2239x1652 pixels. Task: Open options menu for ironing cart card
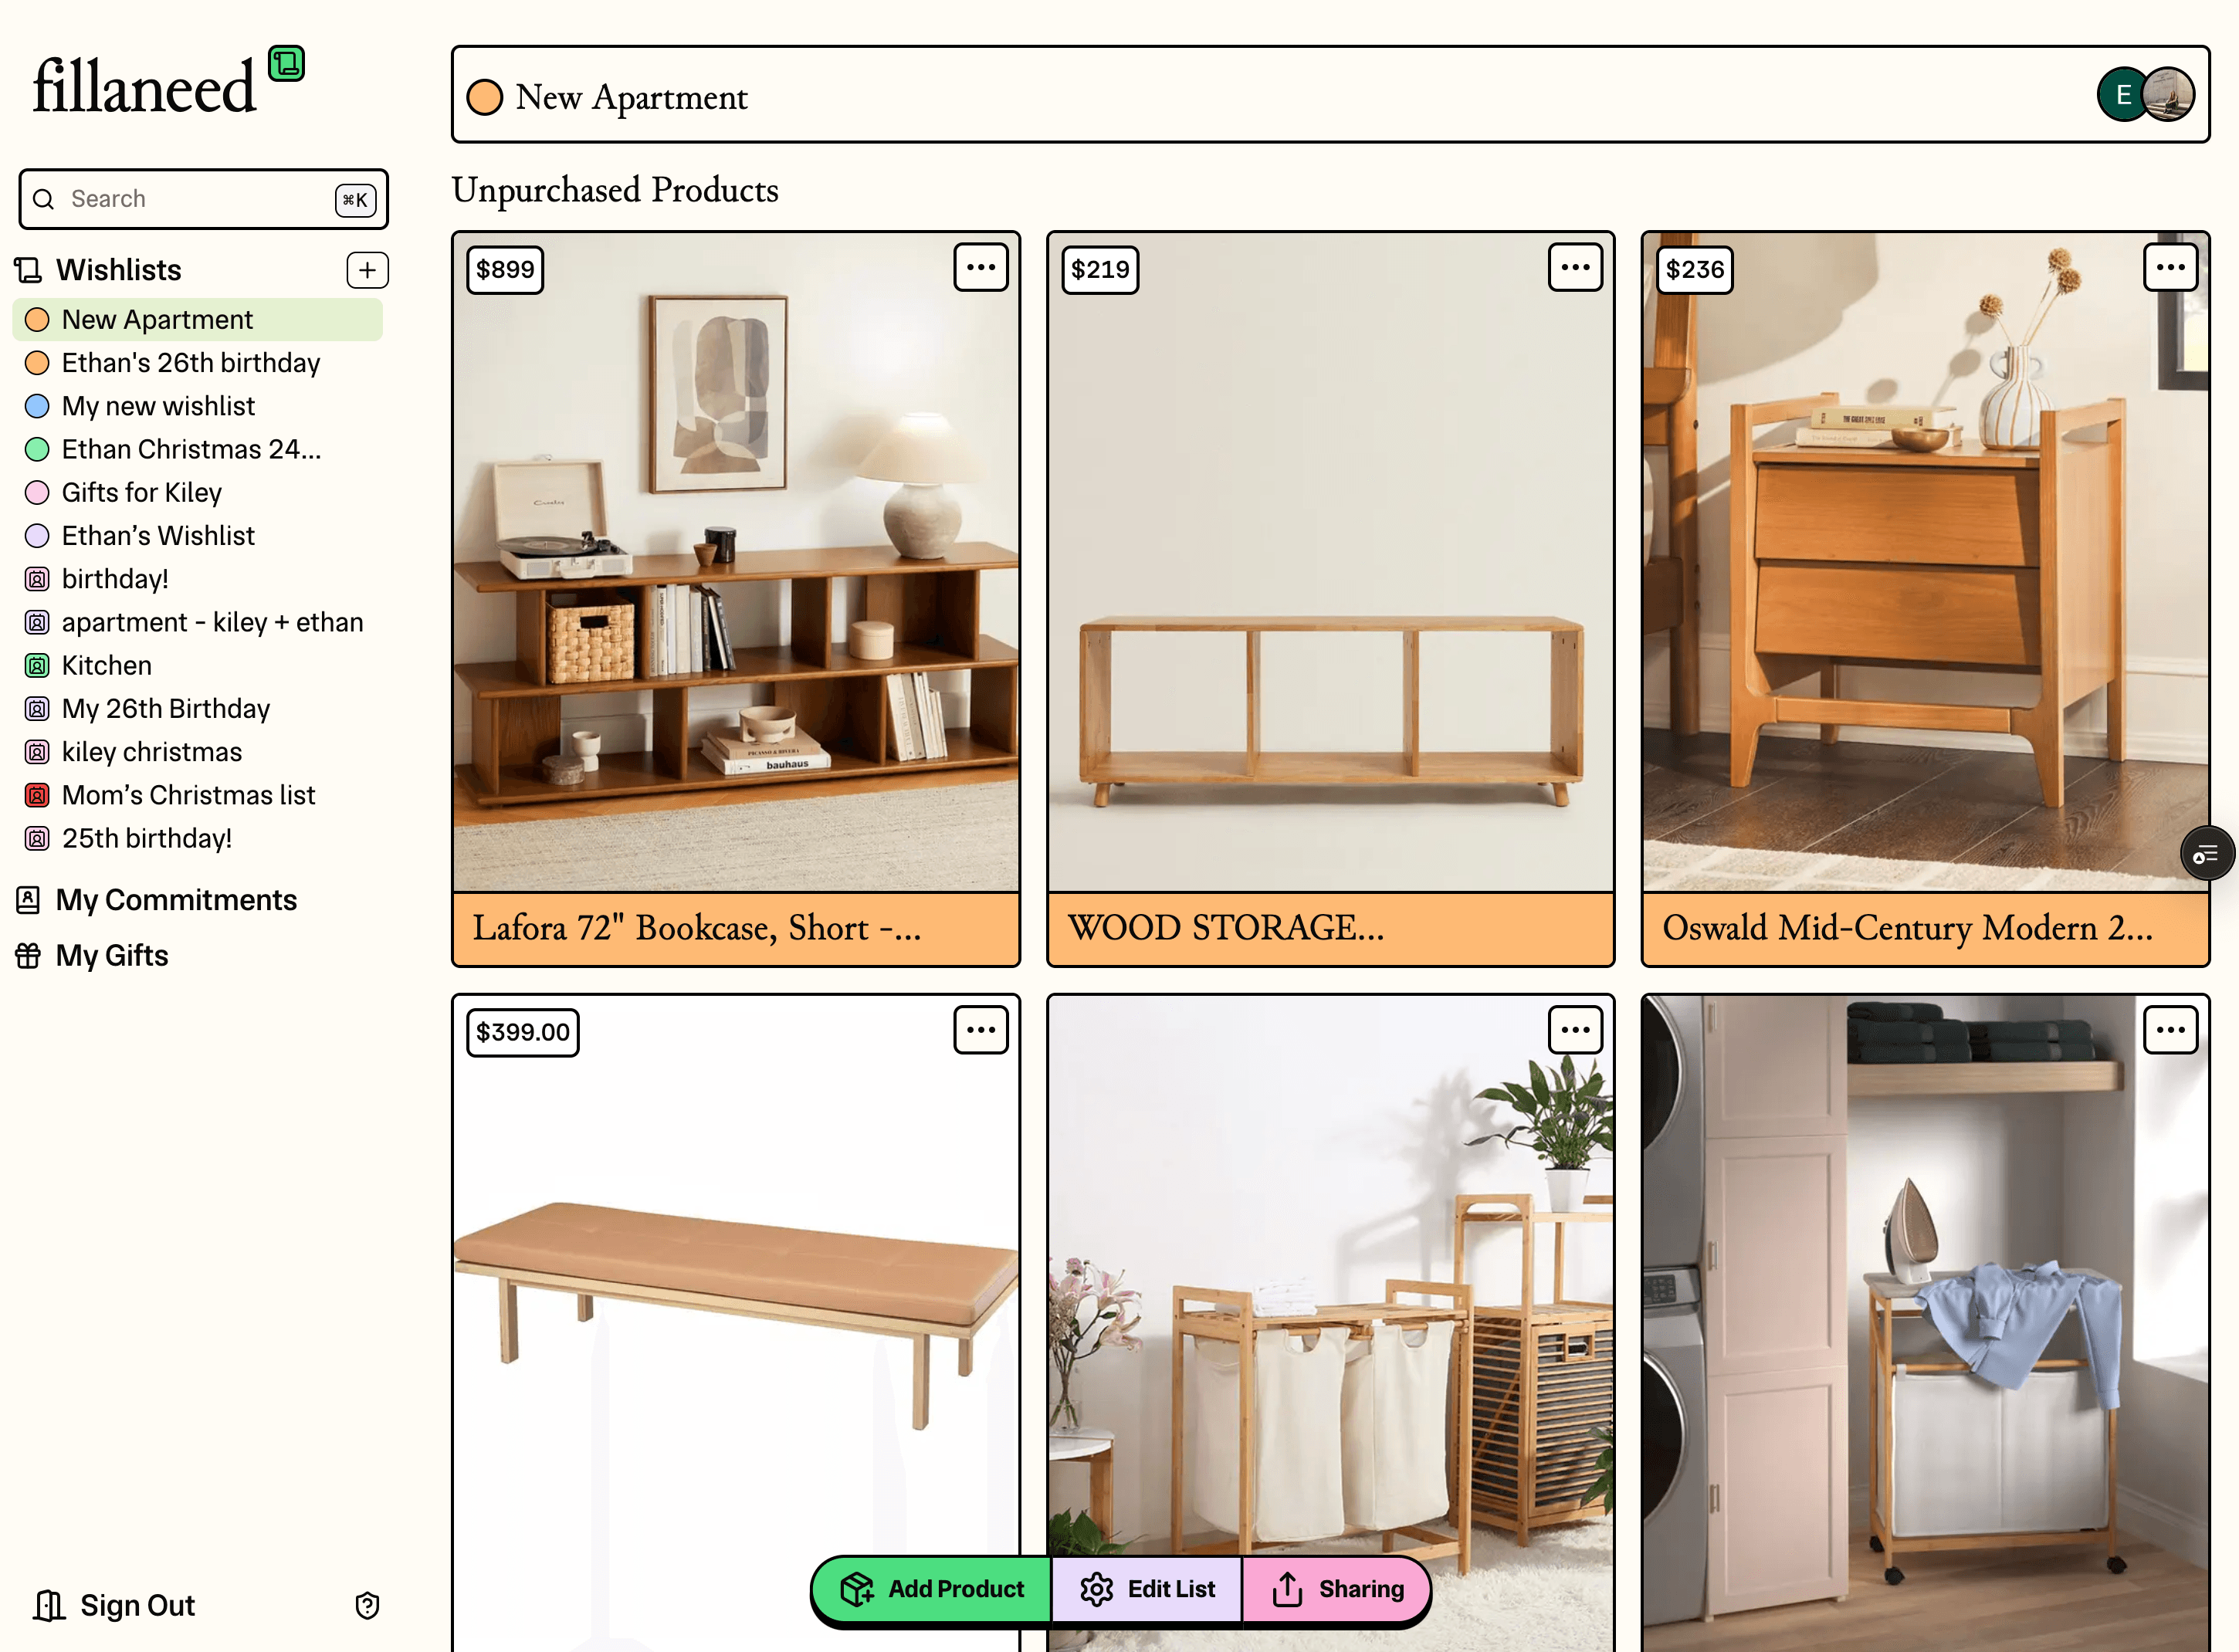coord(2170,1030)
